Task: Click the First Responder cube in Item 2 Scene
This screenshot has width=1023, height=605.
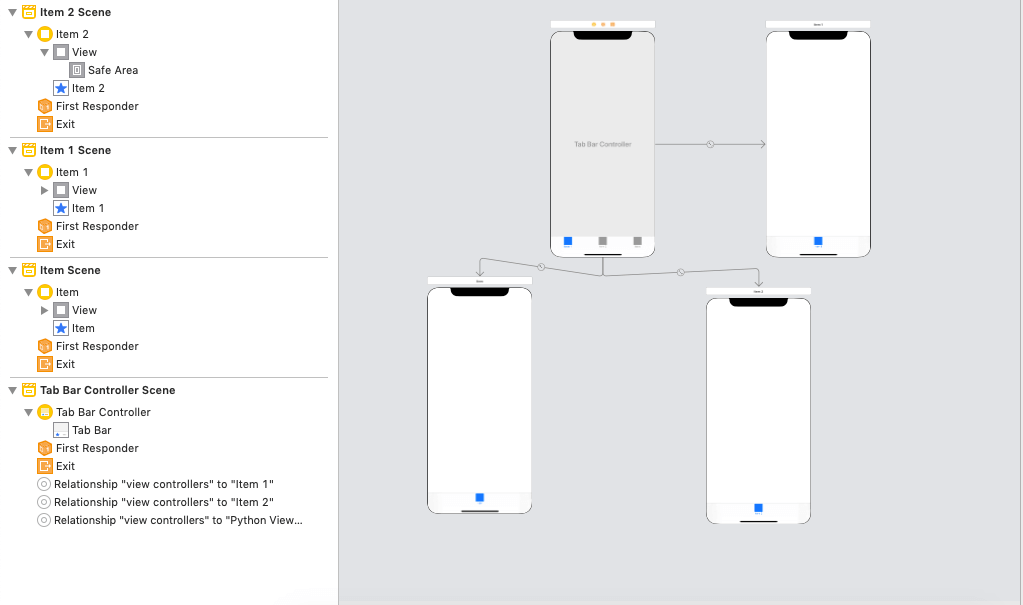Action: tap(44, 106)
